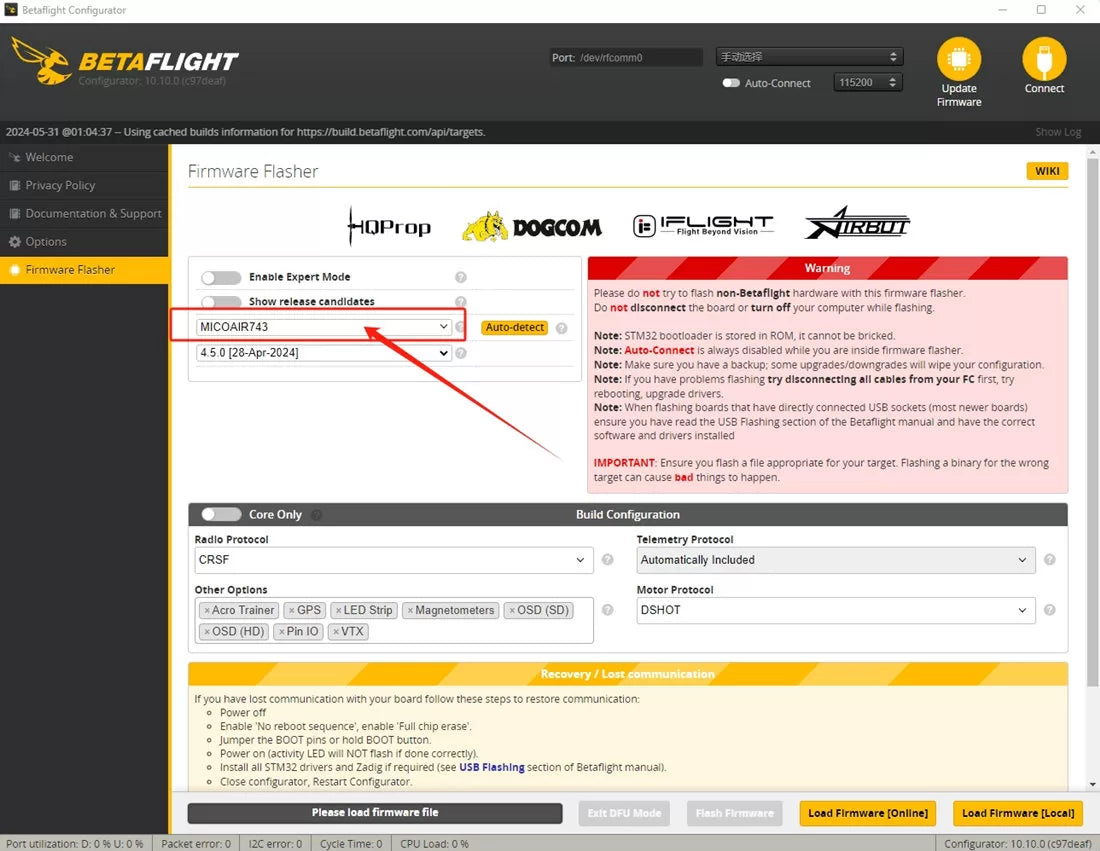Click the Update Firmware chip icon

point(958,60)
